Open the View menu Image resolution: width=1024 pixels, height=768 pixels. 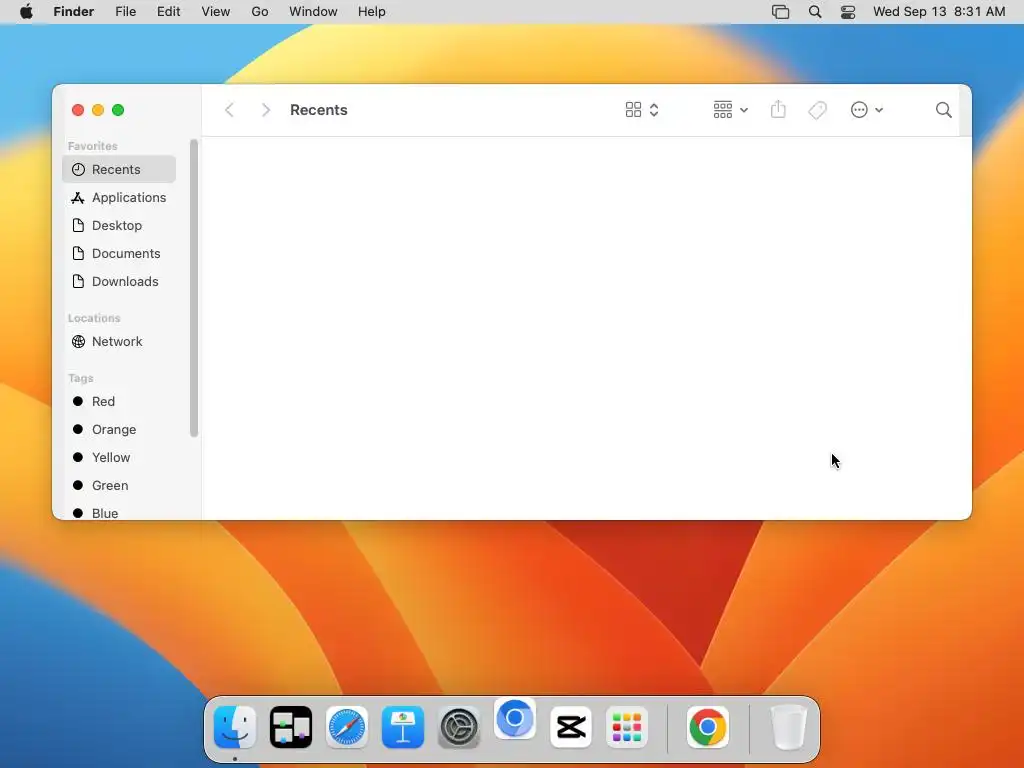pos(216,12)
